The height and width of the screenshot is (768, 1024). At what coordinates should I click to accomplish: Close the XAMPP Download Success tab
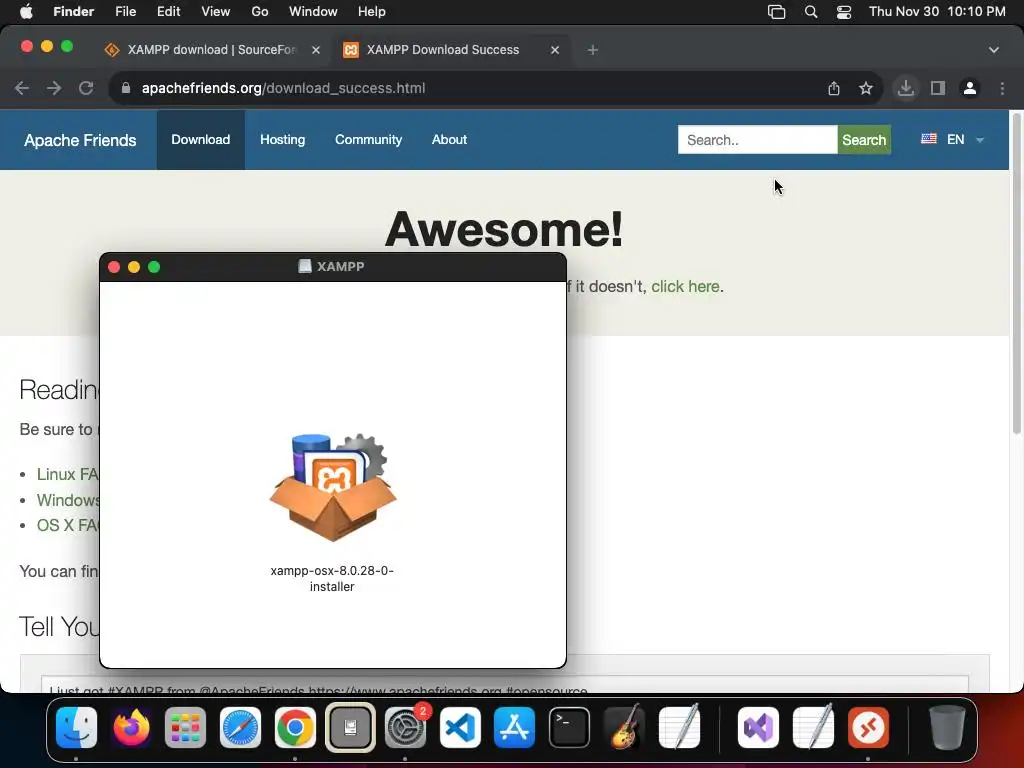point(555,50)
